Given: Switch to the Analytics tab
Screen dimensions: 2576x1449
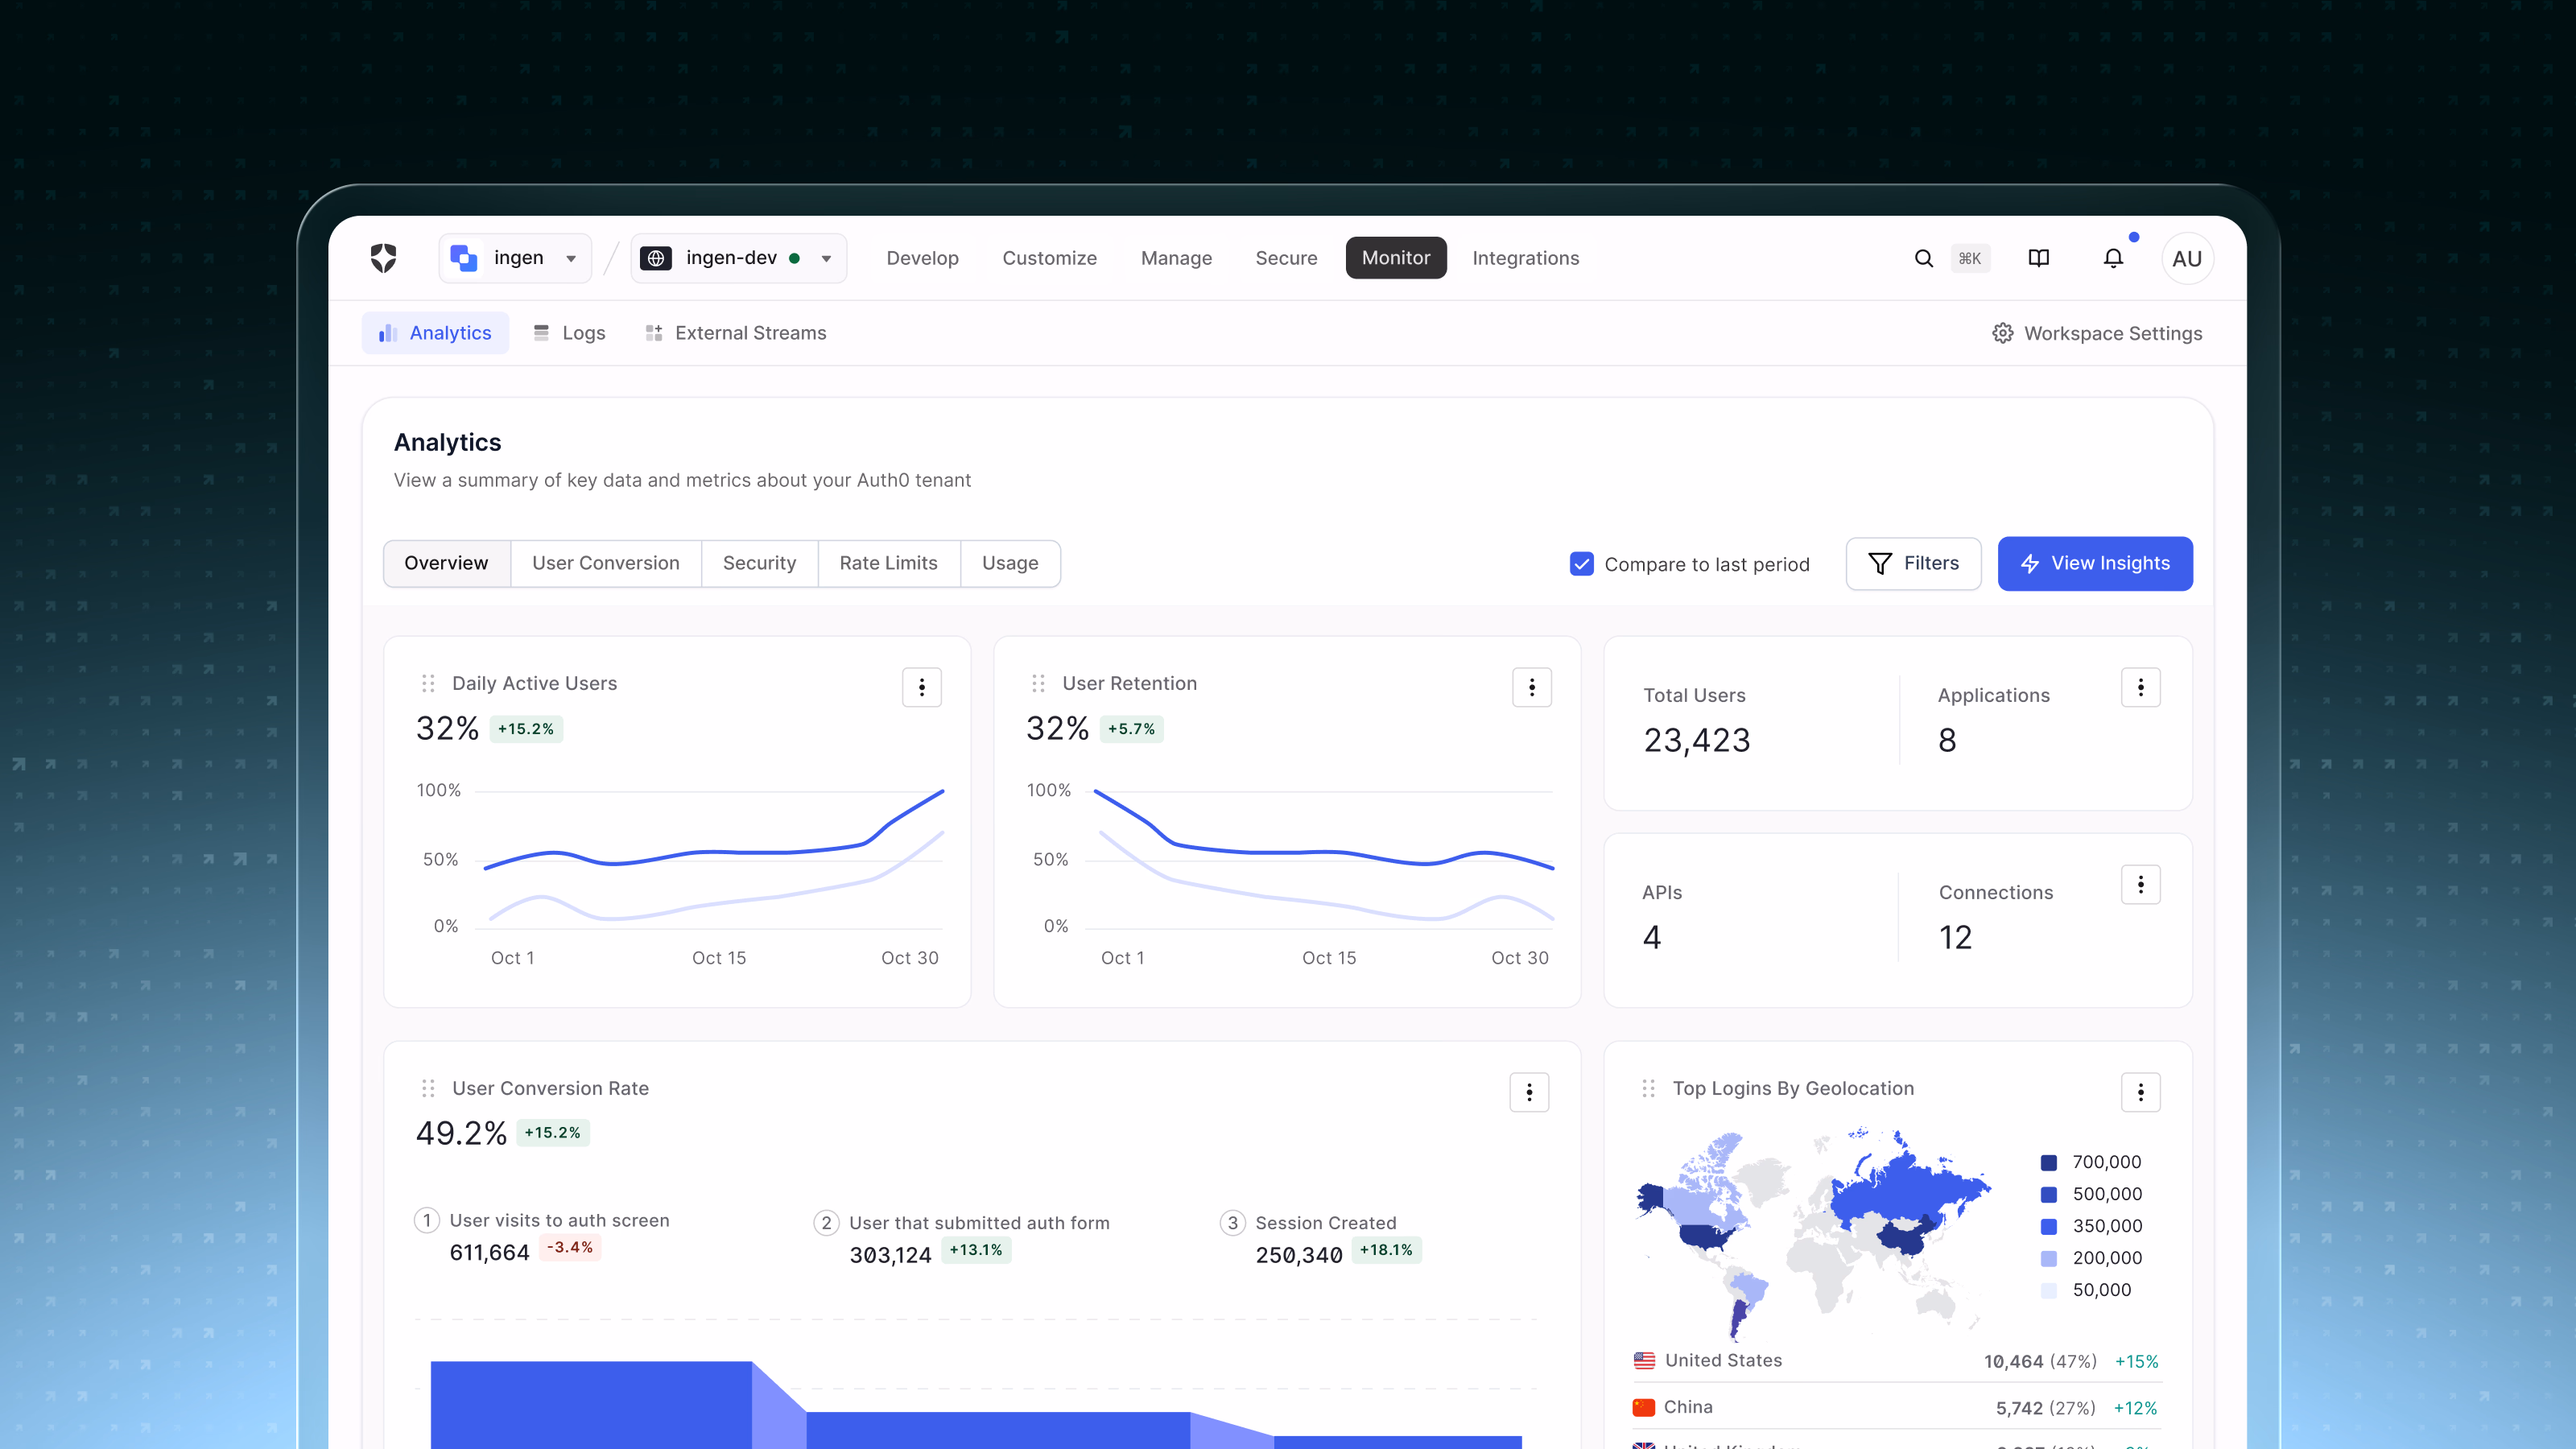Looking at the screenshot, I should point(435,333).
